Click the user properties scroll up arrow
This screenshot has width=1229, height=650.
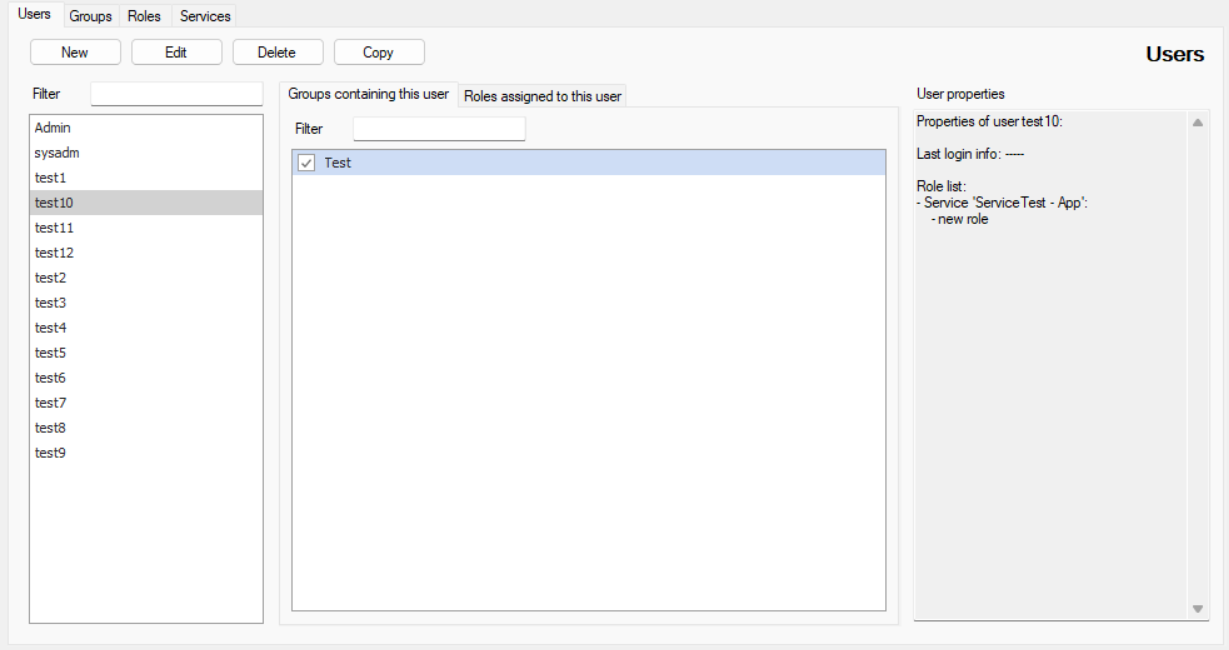pyautogui.click(x=1197, y=122)
